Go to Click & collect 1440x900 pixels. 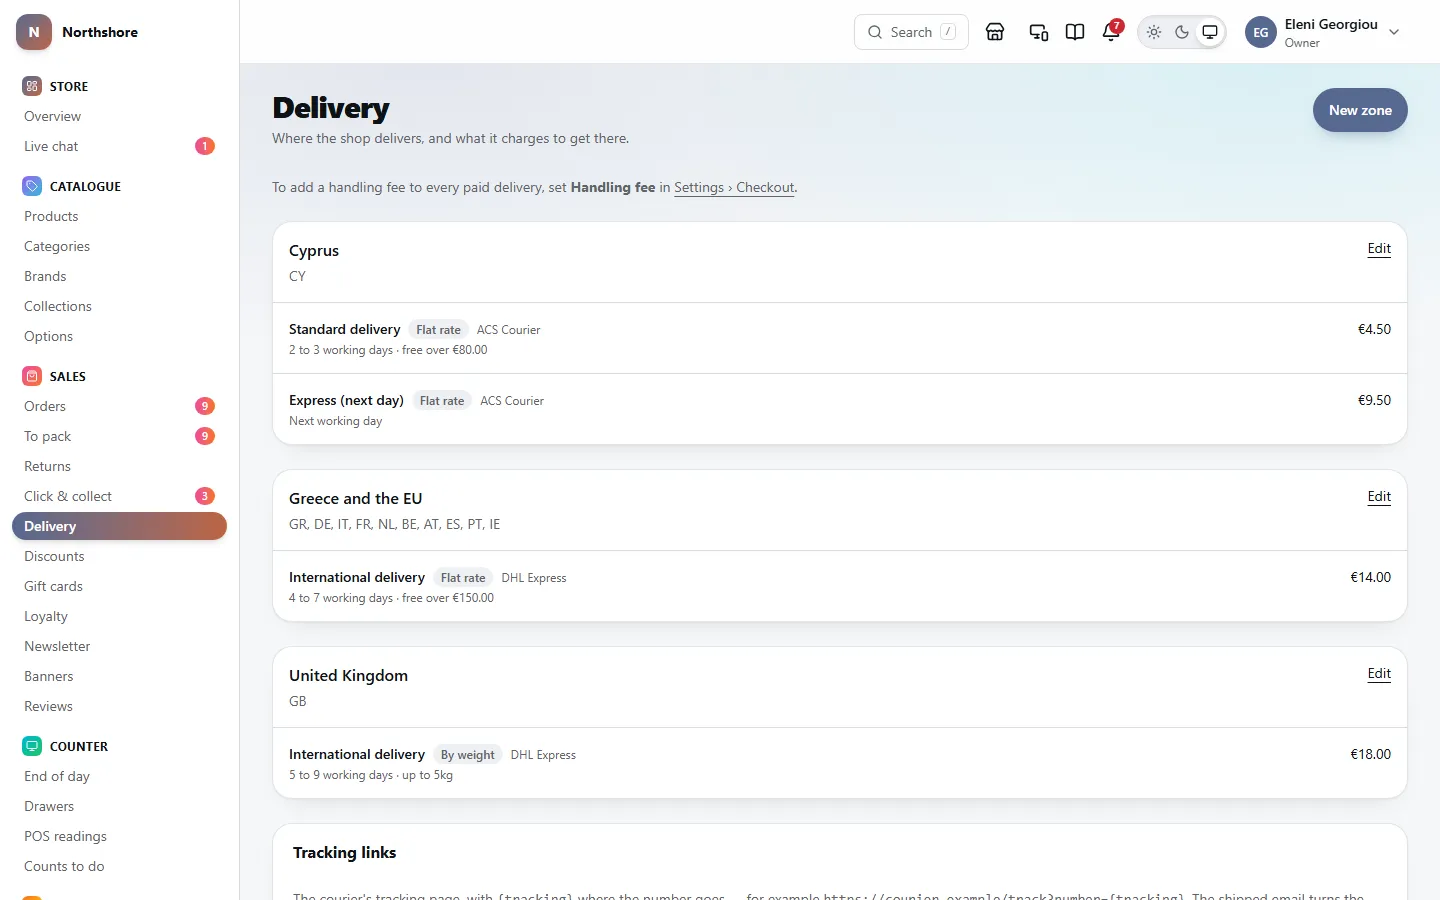point(119,496)
